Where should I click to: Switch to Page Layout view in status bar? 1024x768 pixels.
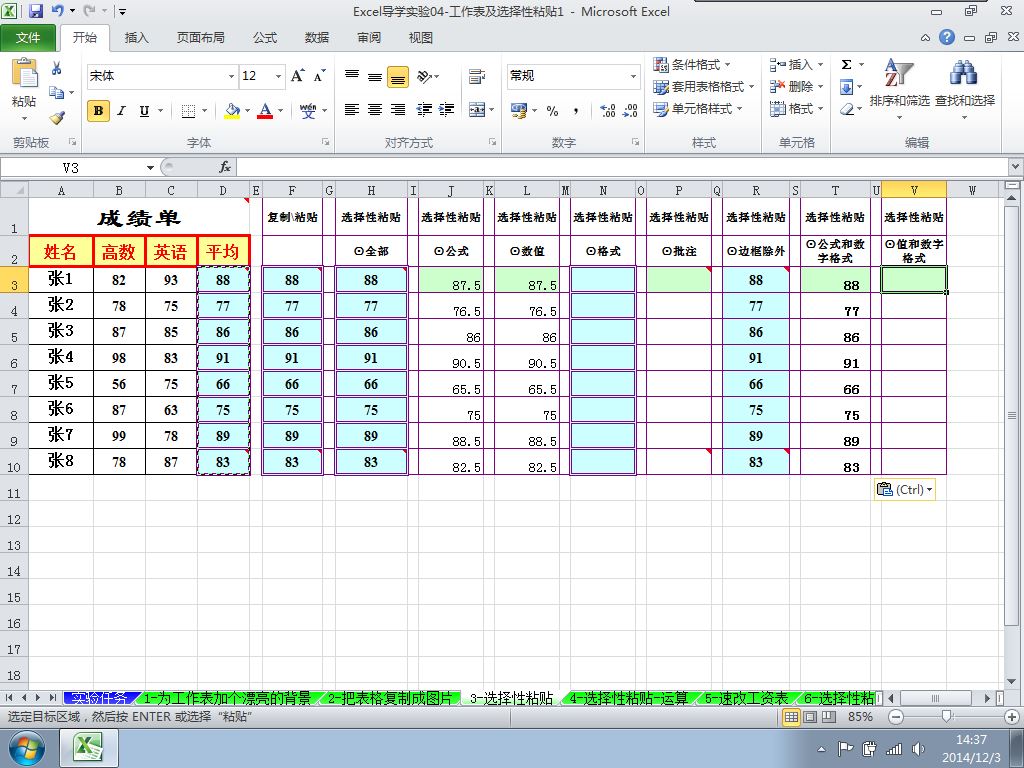pos(810,717)
